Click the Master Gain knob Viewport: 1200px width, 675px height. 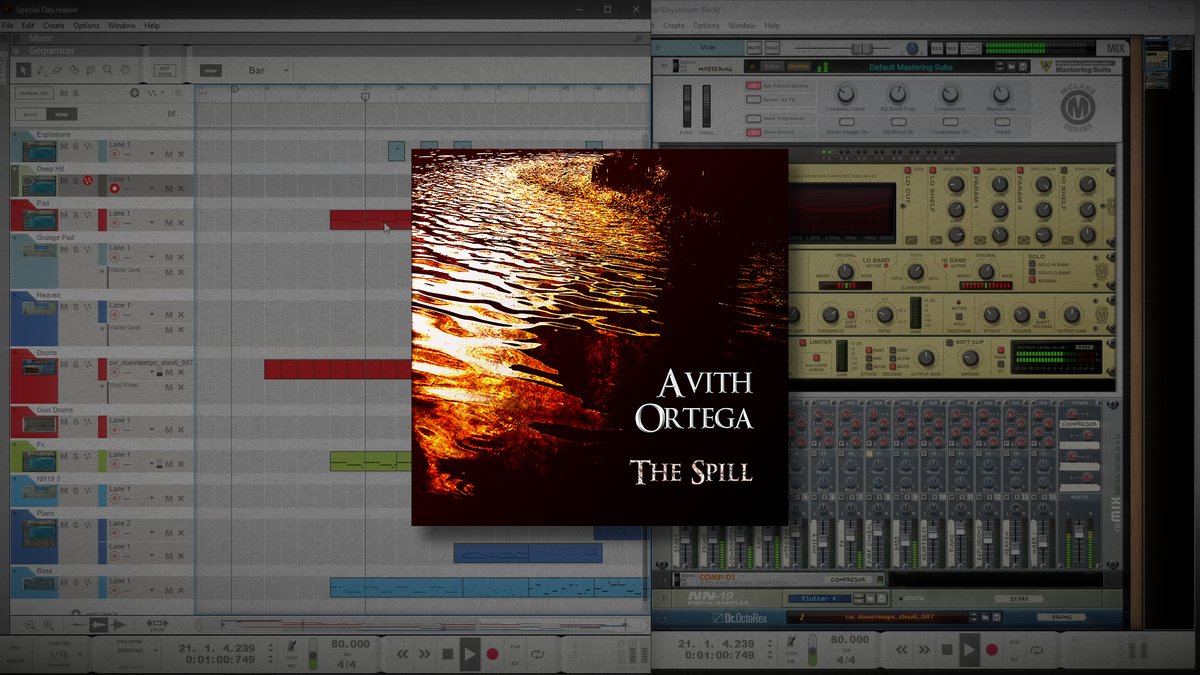coord(1003,93)
